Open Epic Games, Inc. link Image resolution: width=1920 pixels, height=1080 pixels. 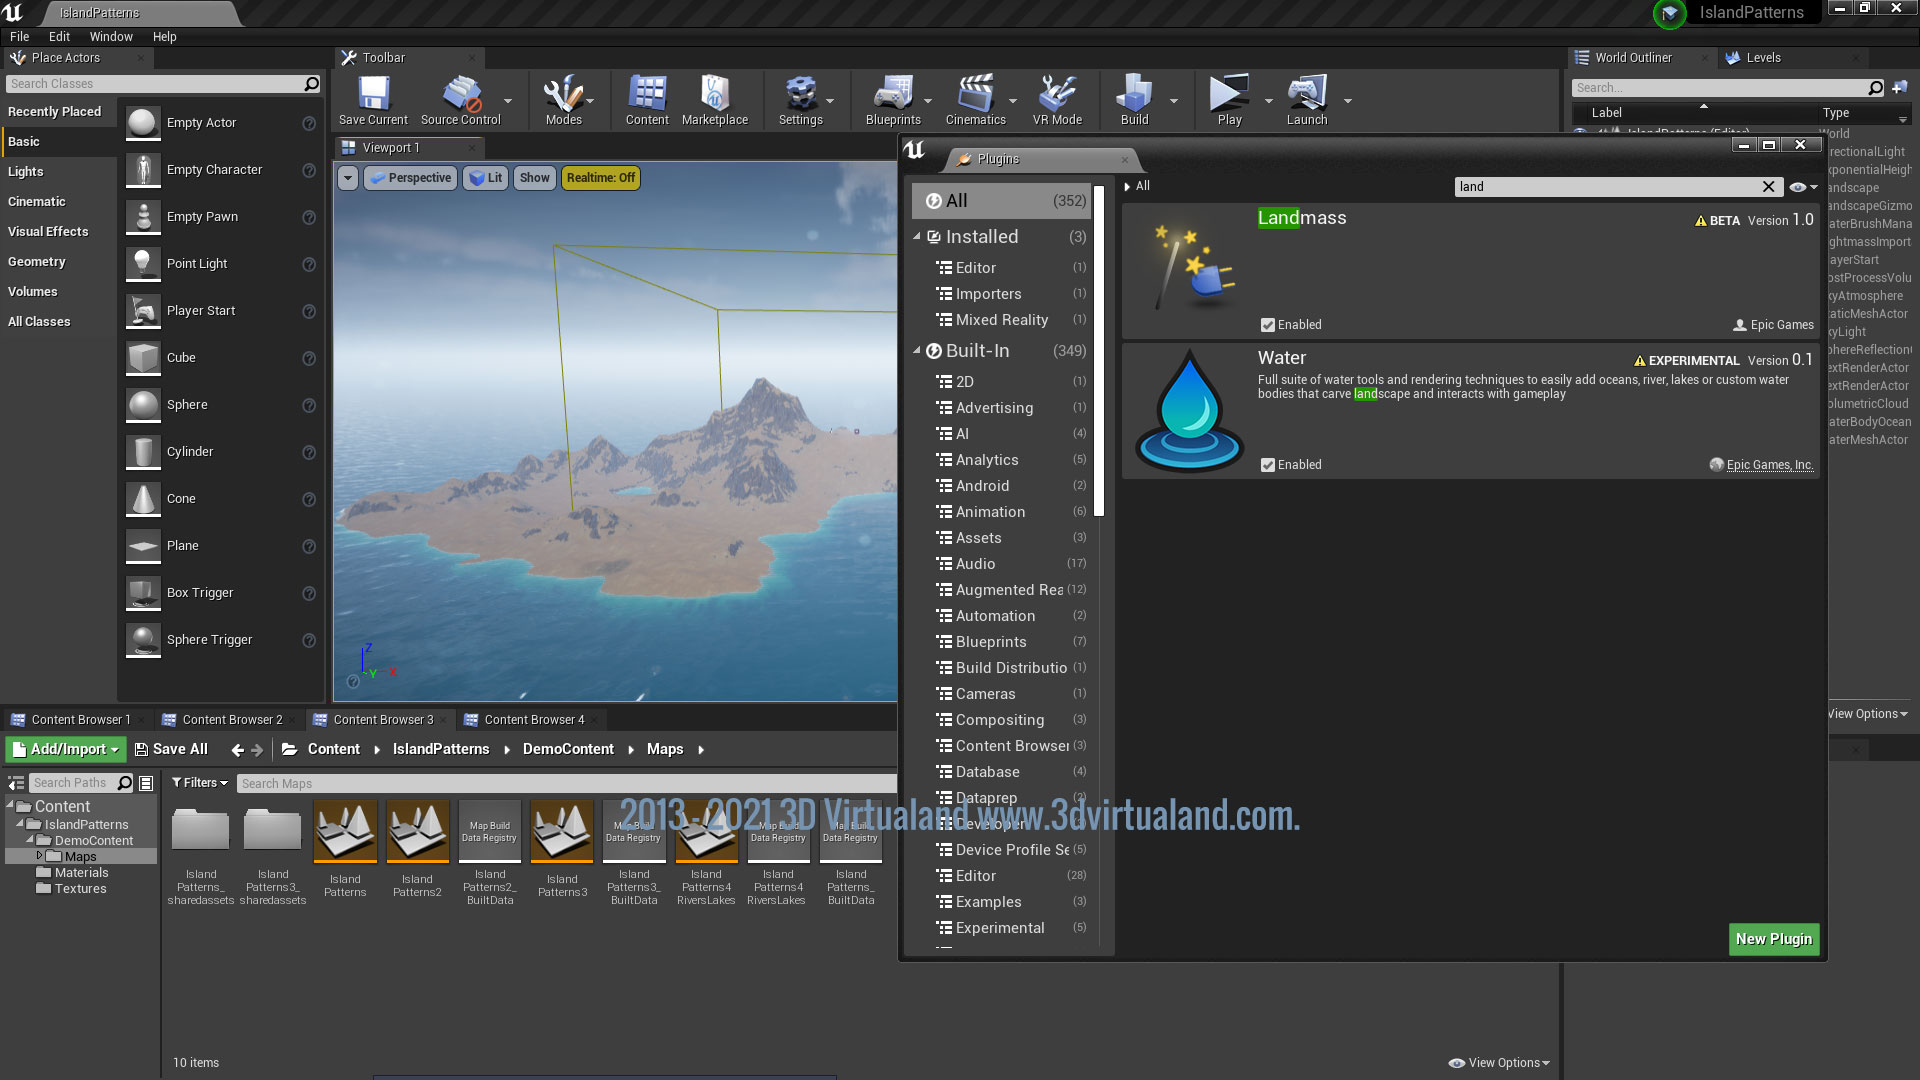(x=1769, y=465)
